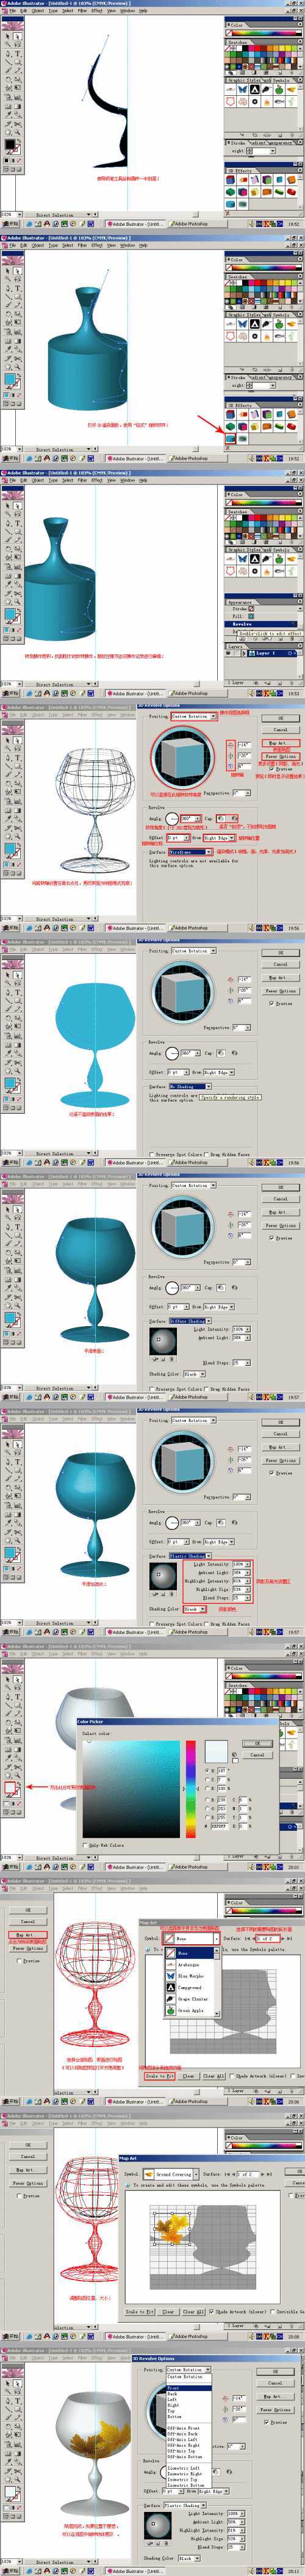Click Clear All in the Ground Covering Map Art dialog
The width and height of the screenshot is (305, 2576).
click(x=193, y=2311)
